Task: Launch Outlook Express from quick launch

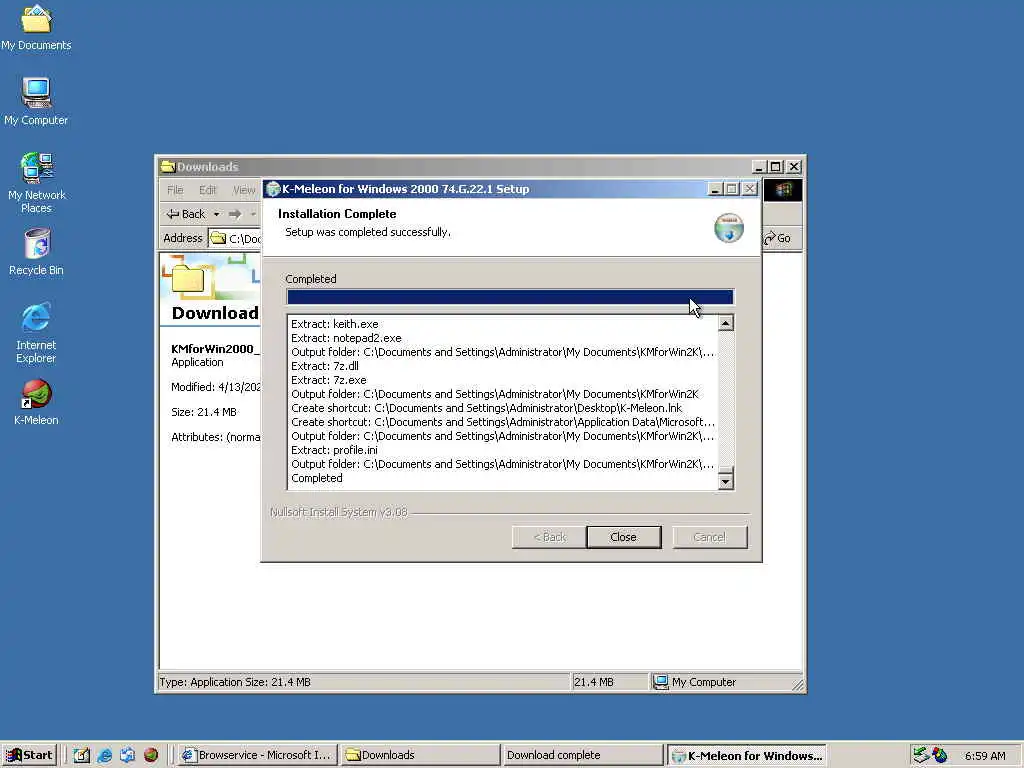Action: click(127, 755)
